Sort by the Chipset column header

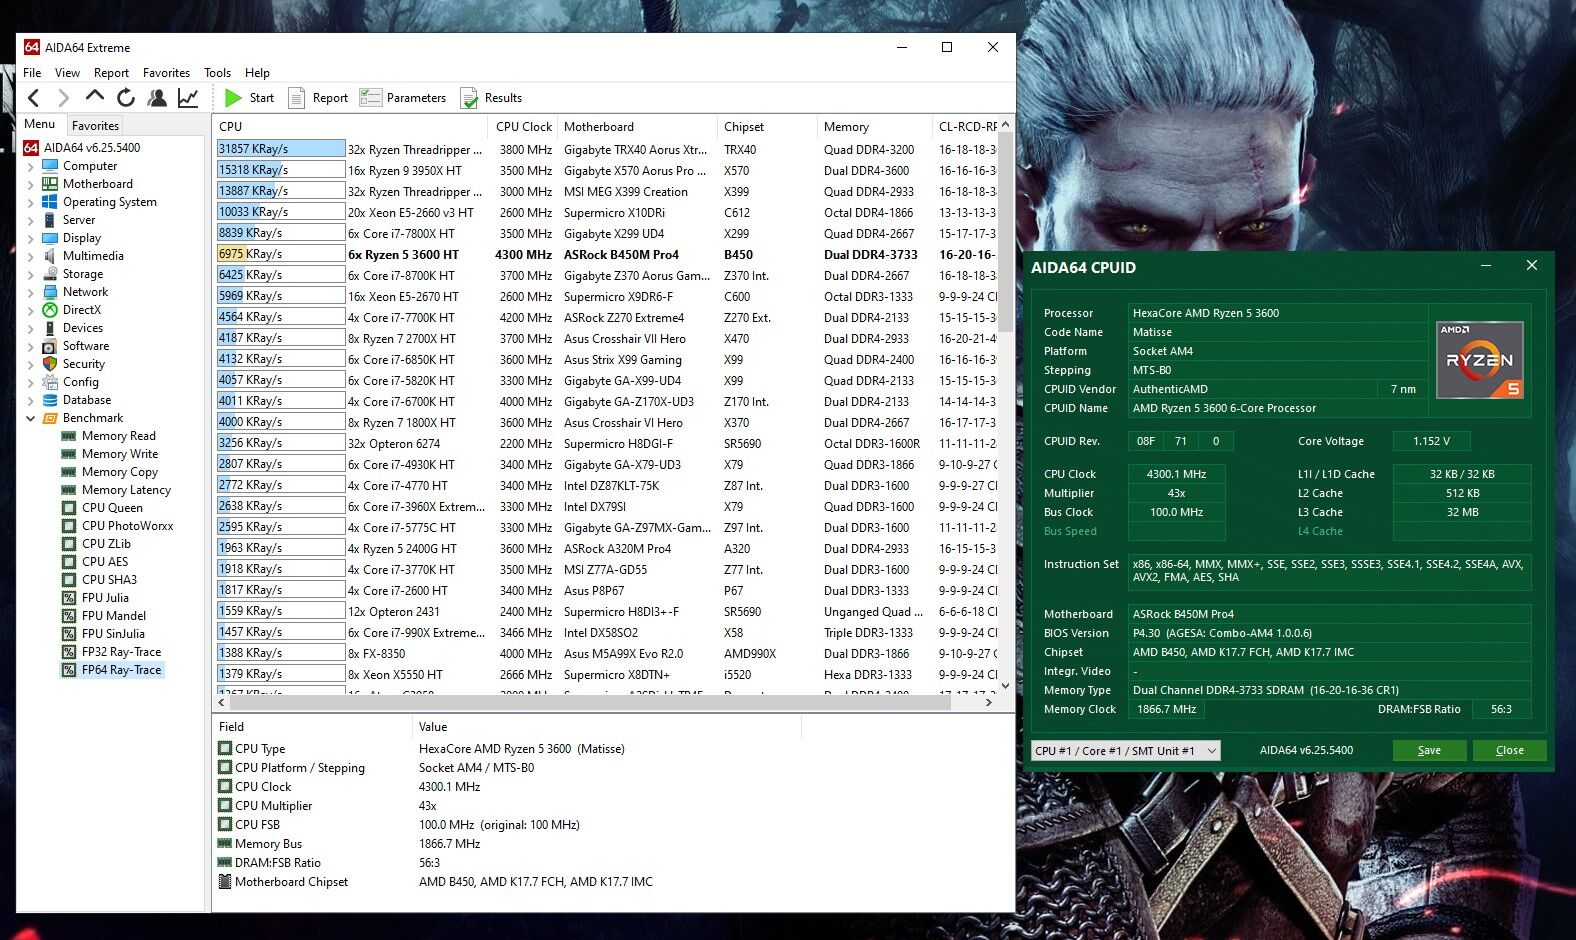(x=767, y=127)
